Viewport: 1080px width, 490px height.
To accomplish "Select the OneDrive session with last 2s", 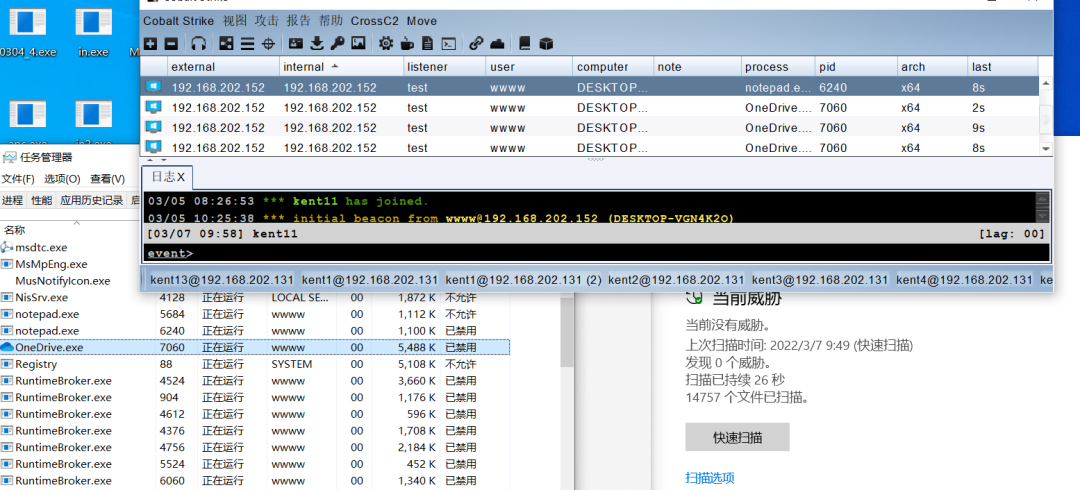I will [590, 108].
